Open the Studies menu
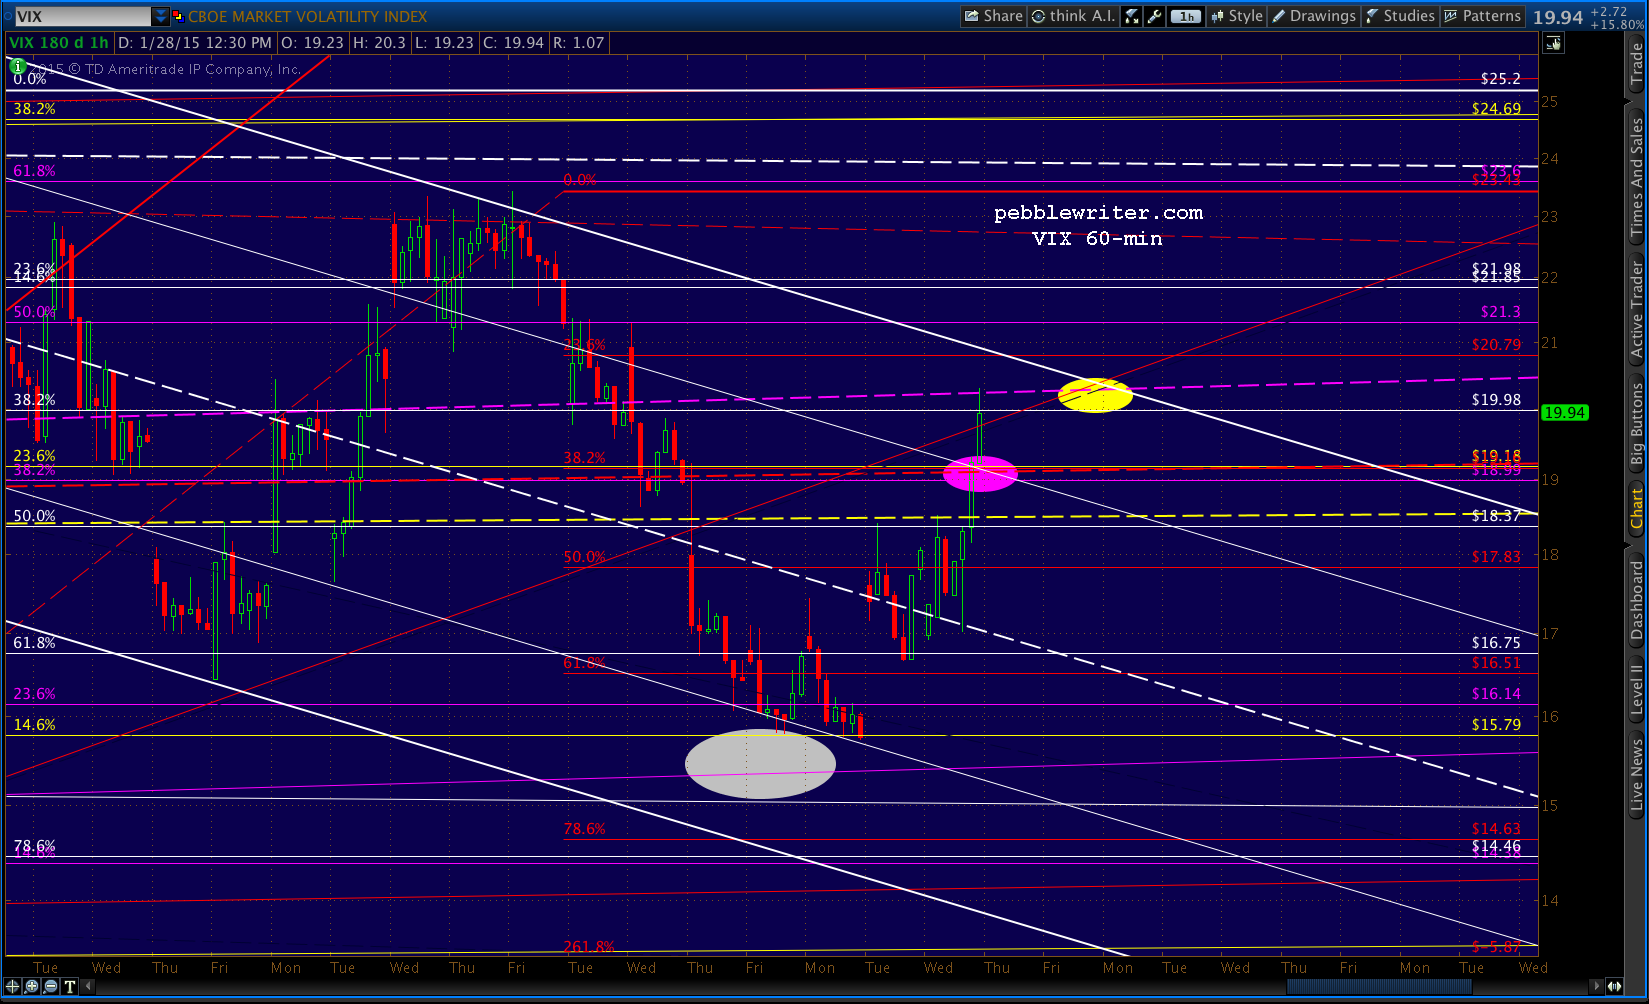Viewport: 1649px width, 1004px height. pos(1400,16)
